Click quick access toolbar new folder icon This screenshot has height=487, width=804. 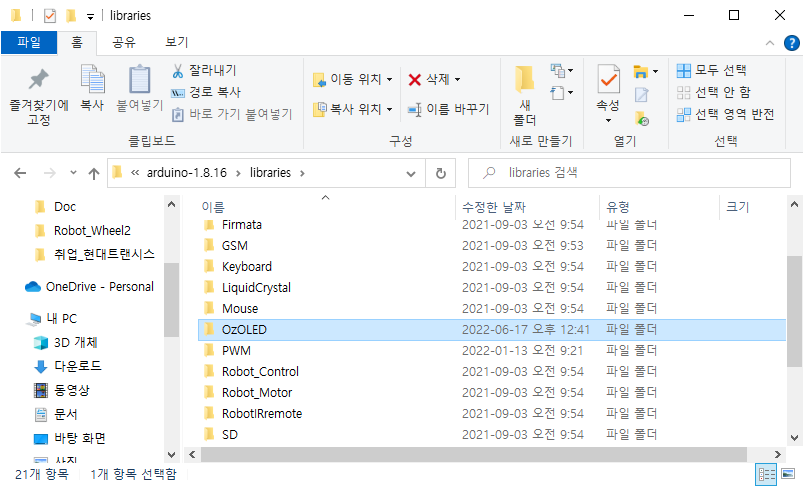coord(71,16)
